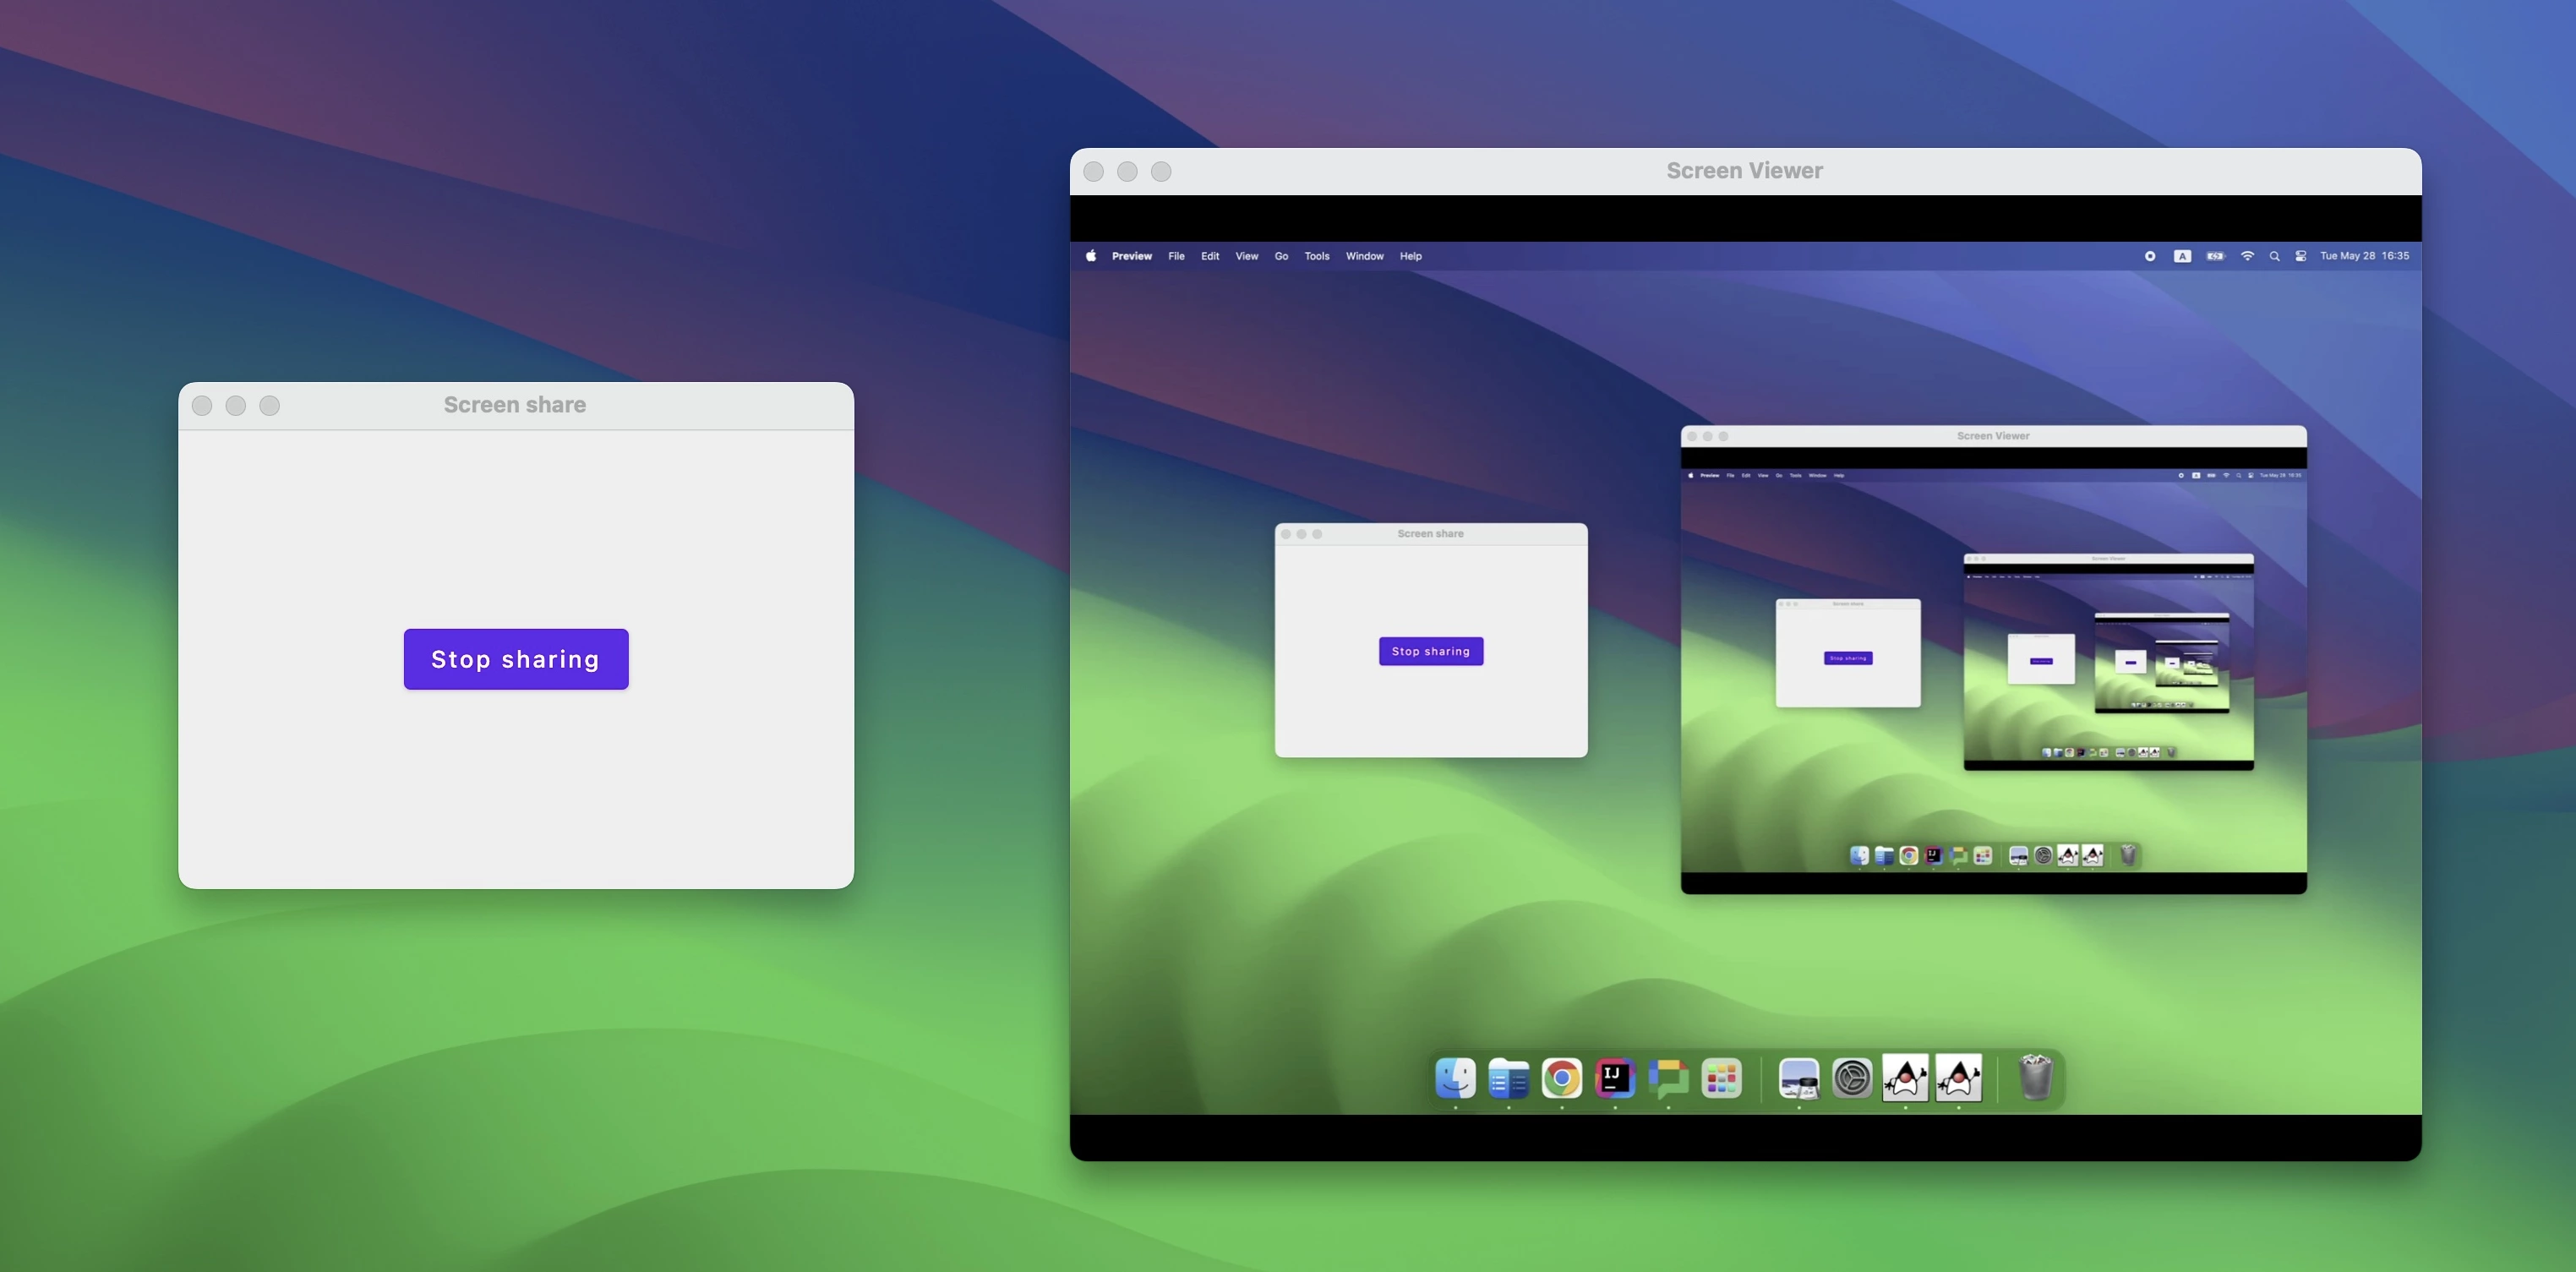Open the Preview menu in menu bar
The height and width of the screenshot is (1272, 2576).
1130,256
